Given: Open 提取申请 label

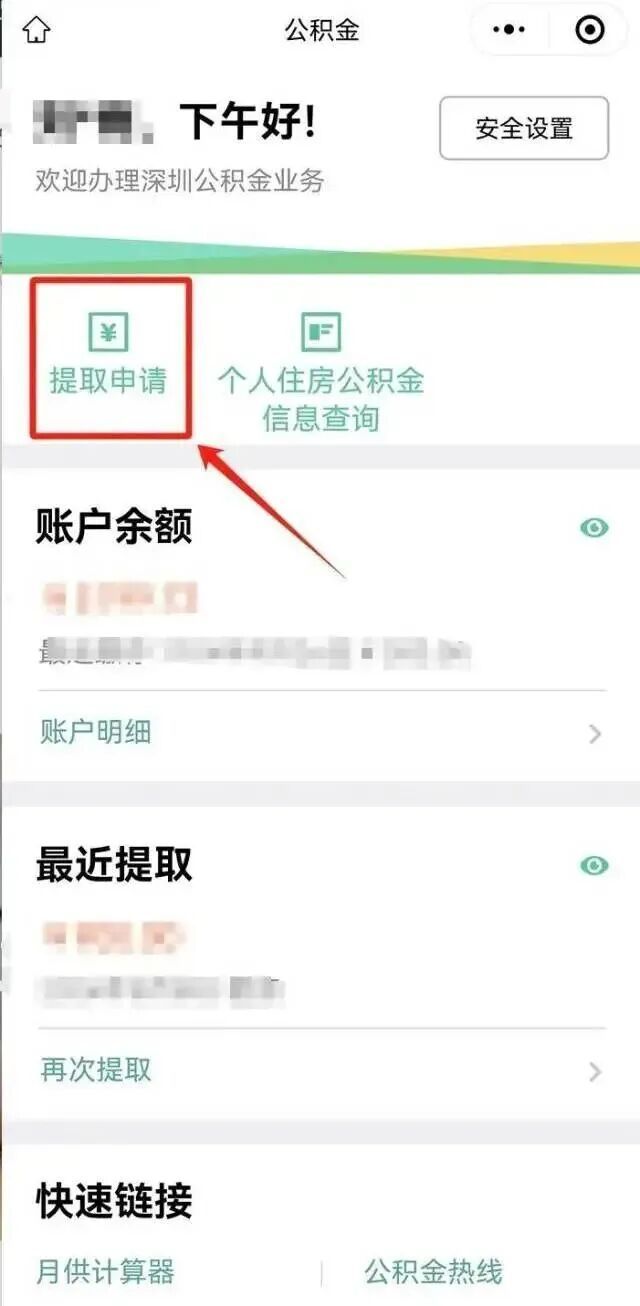Looking at the screenshot, I should (108, 381).
